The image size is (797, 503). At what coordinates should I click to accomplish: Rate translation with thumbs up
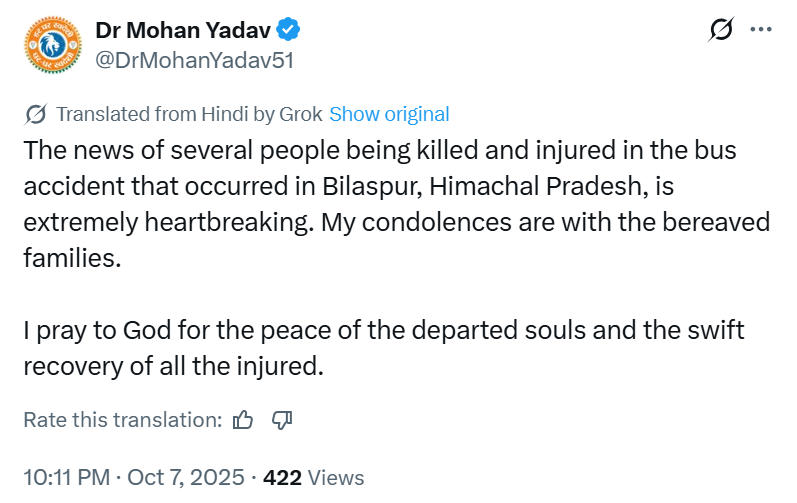242,420
